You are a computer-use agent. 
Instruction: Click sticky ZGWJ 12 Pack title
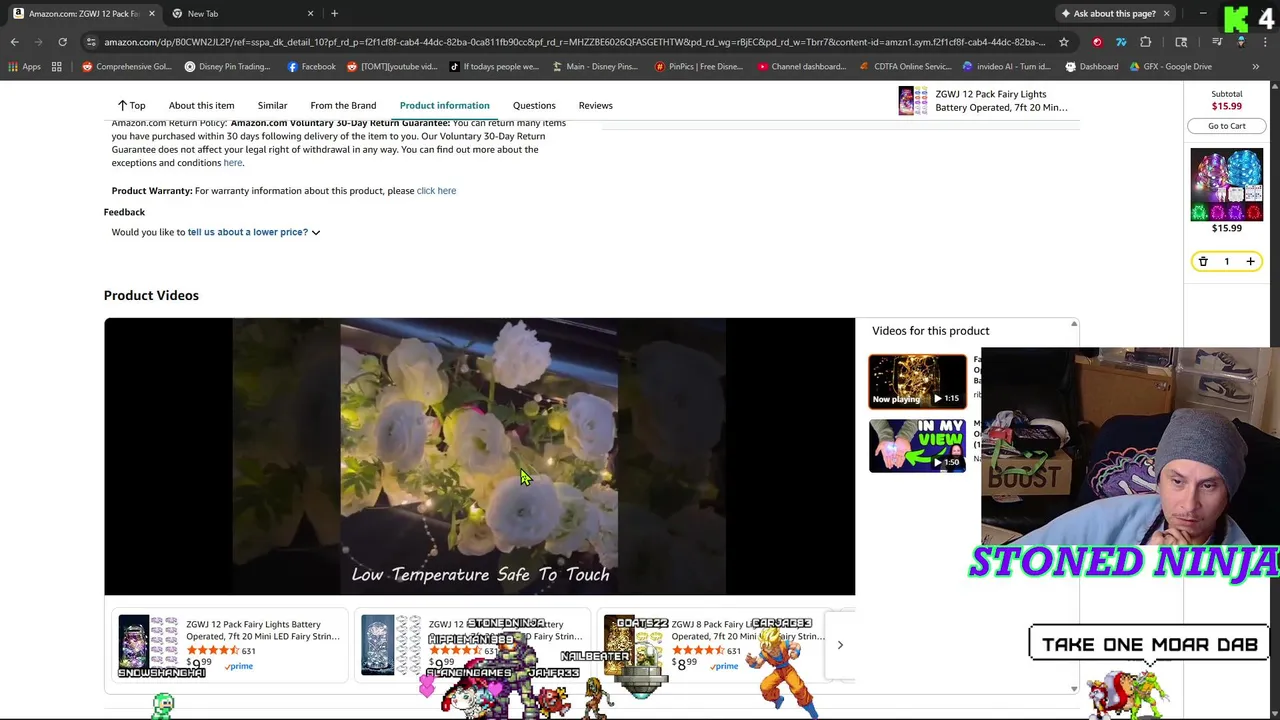pyautogui.click(x=1001, y=101)
